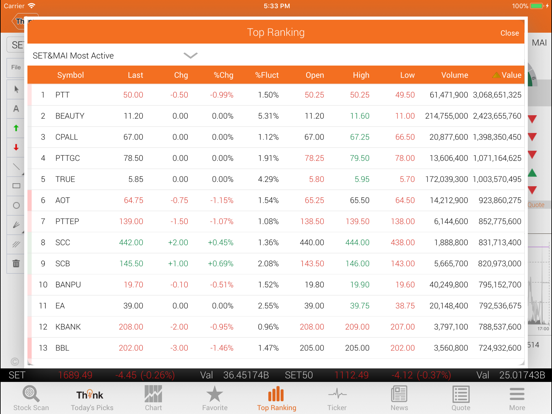Viewport: 552px width, 414px height.
Task: Close the Top Ranking panel
Action: (509, 33)
